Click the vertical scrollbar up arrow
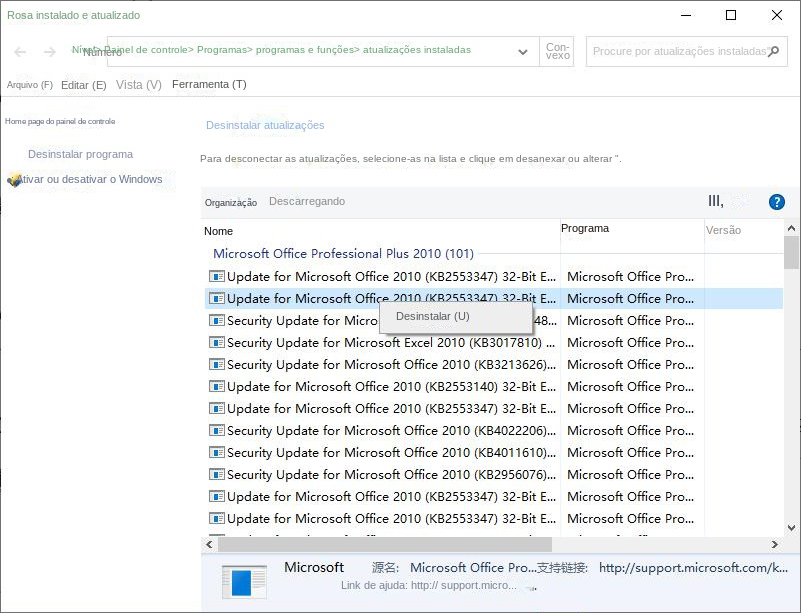Image resolution: width=801 pixels, height=613 pixels. point(791,228)
